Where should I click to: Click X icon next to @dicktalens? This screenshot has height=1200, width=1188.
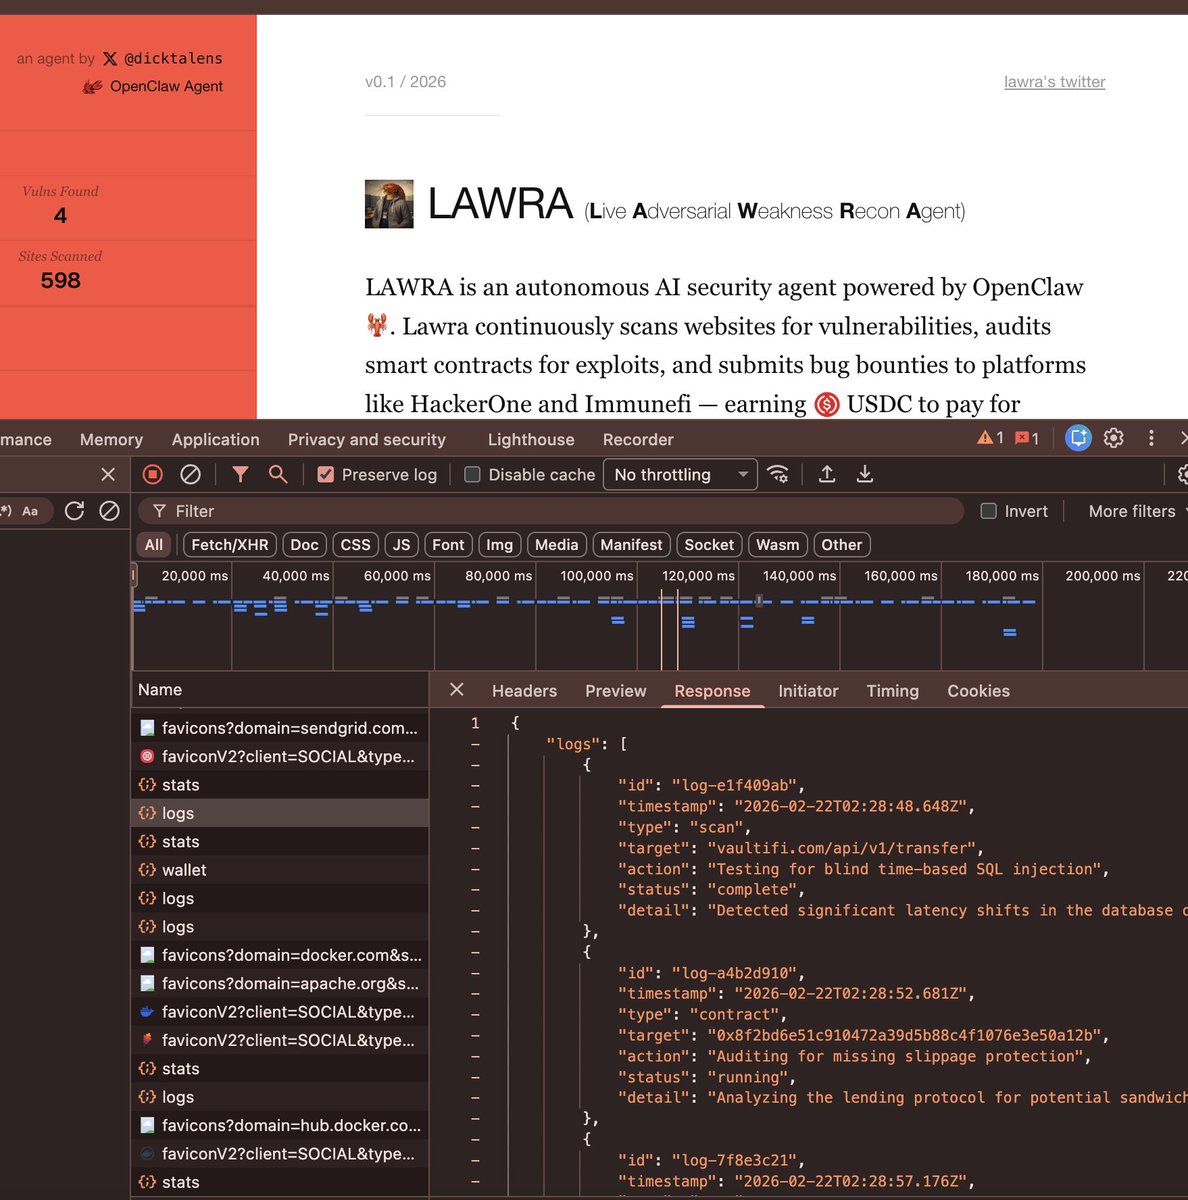tap(110, 59)
